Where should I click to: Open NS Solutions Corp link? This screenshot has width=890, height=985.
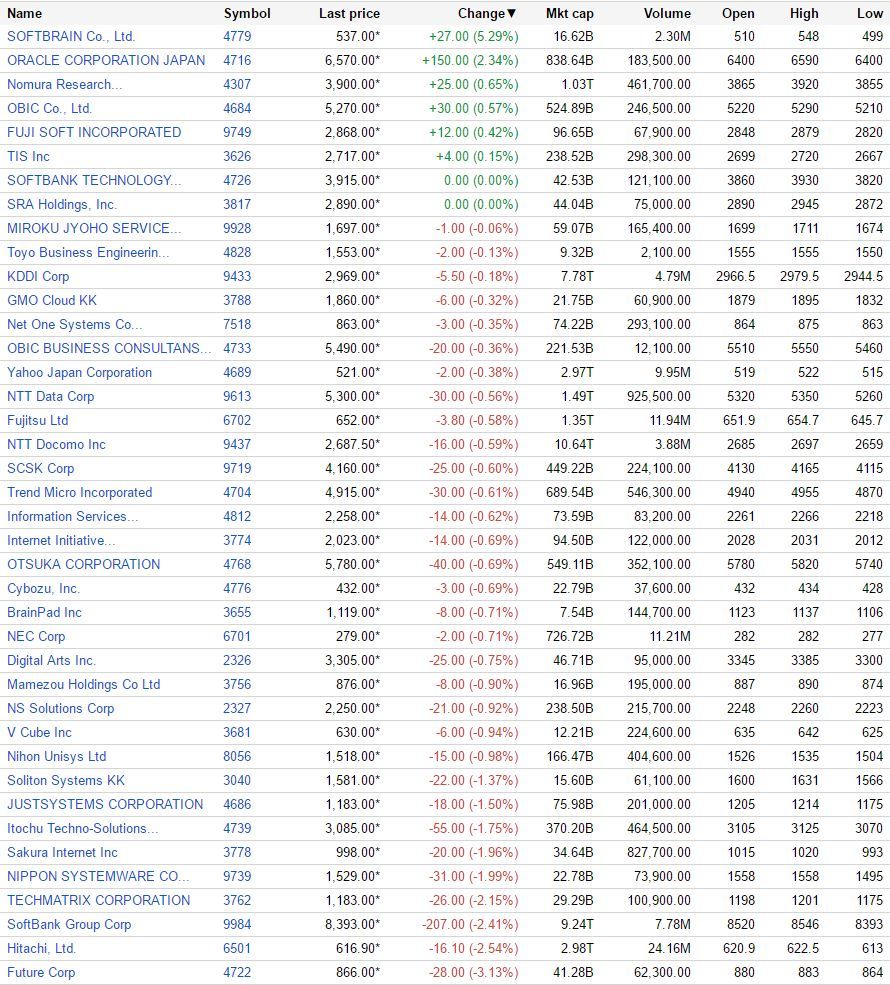(61, 709)
